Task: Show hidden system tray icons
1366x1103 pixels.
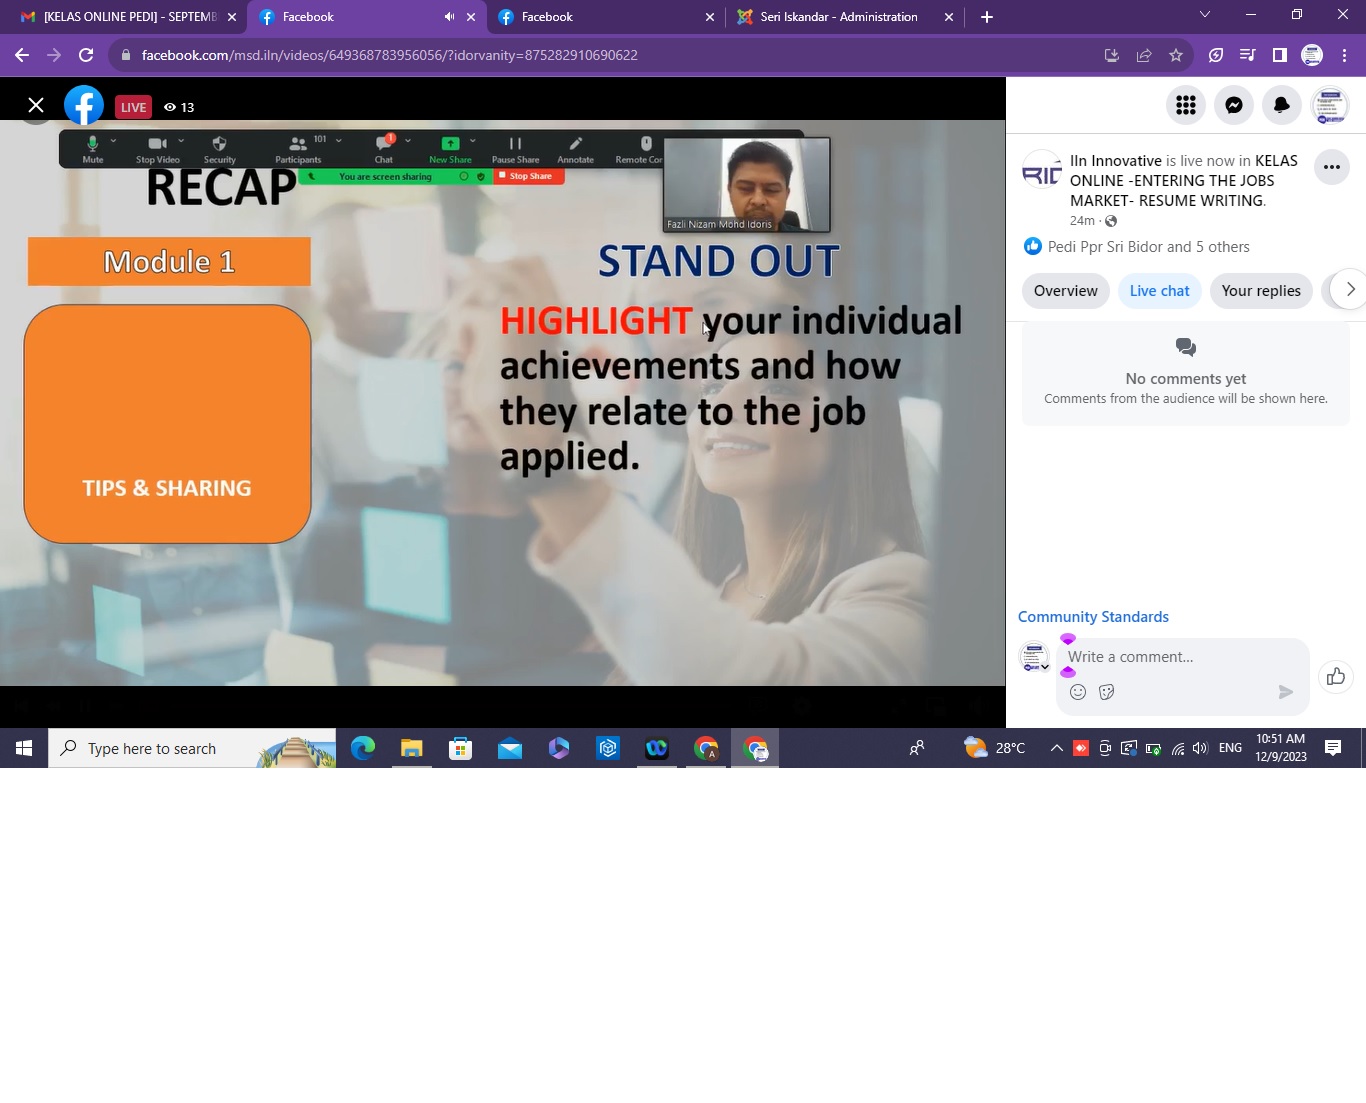Action: pos(1056,748)
